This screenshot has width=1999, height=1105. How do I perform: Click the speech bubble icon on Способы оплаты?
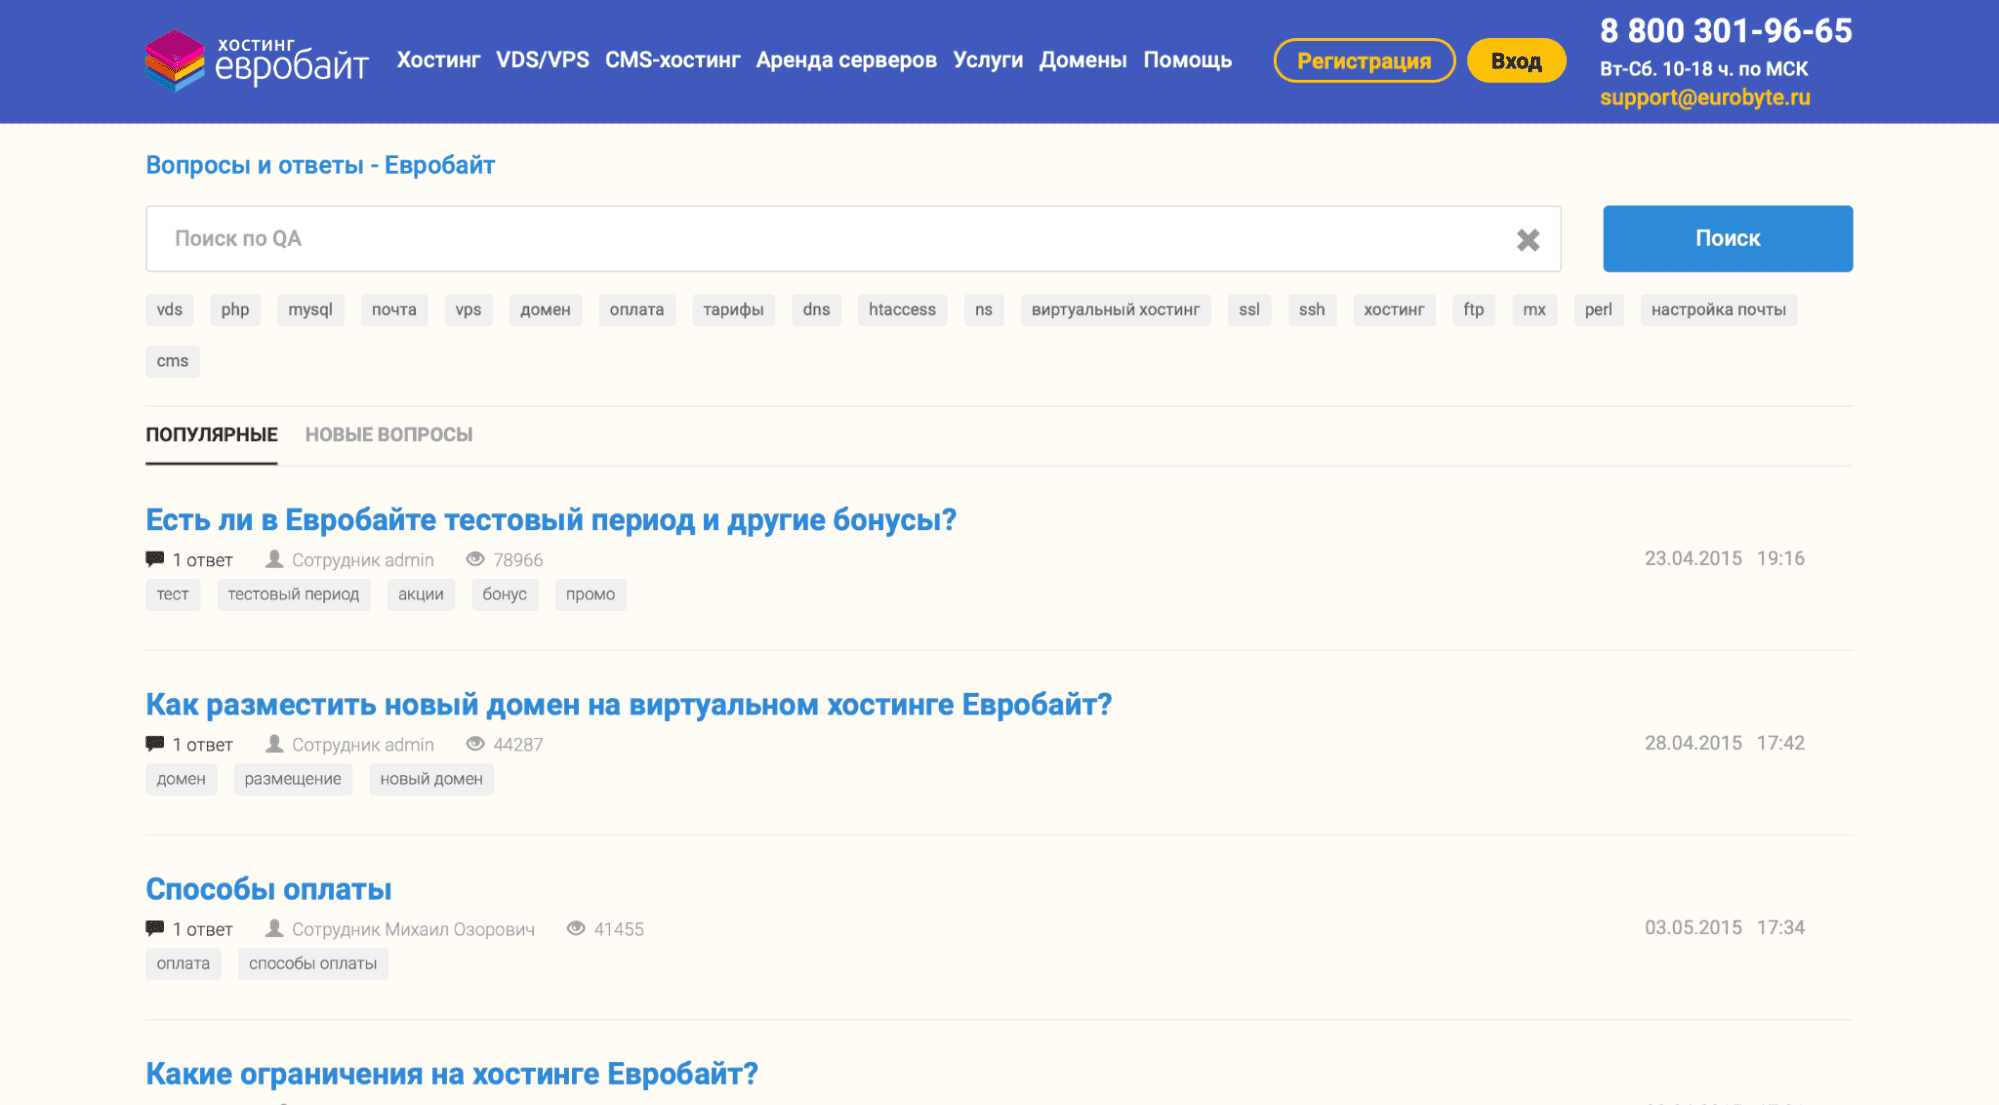coord(155,928)
